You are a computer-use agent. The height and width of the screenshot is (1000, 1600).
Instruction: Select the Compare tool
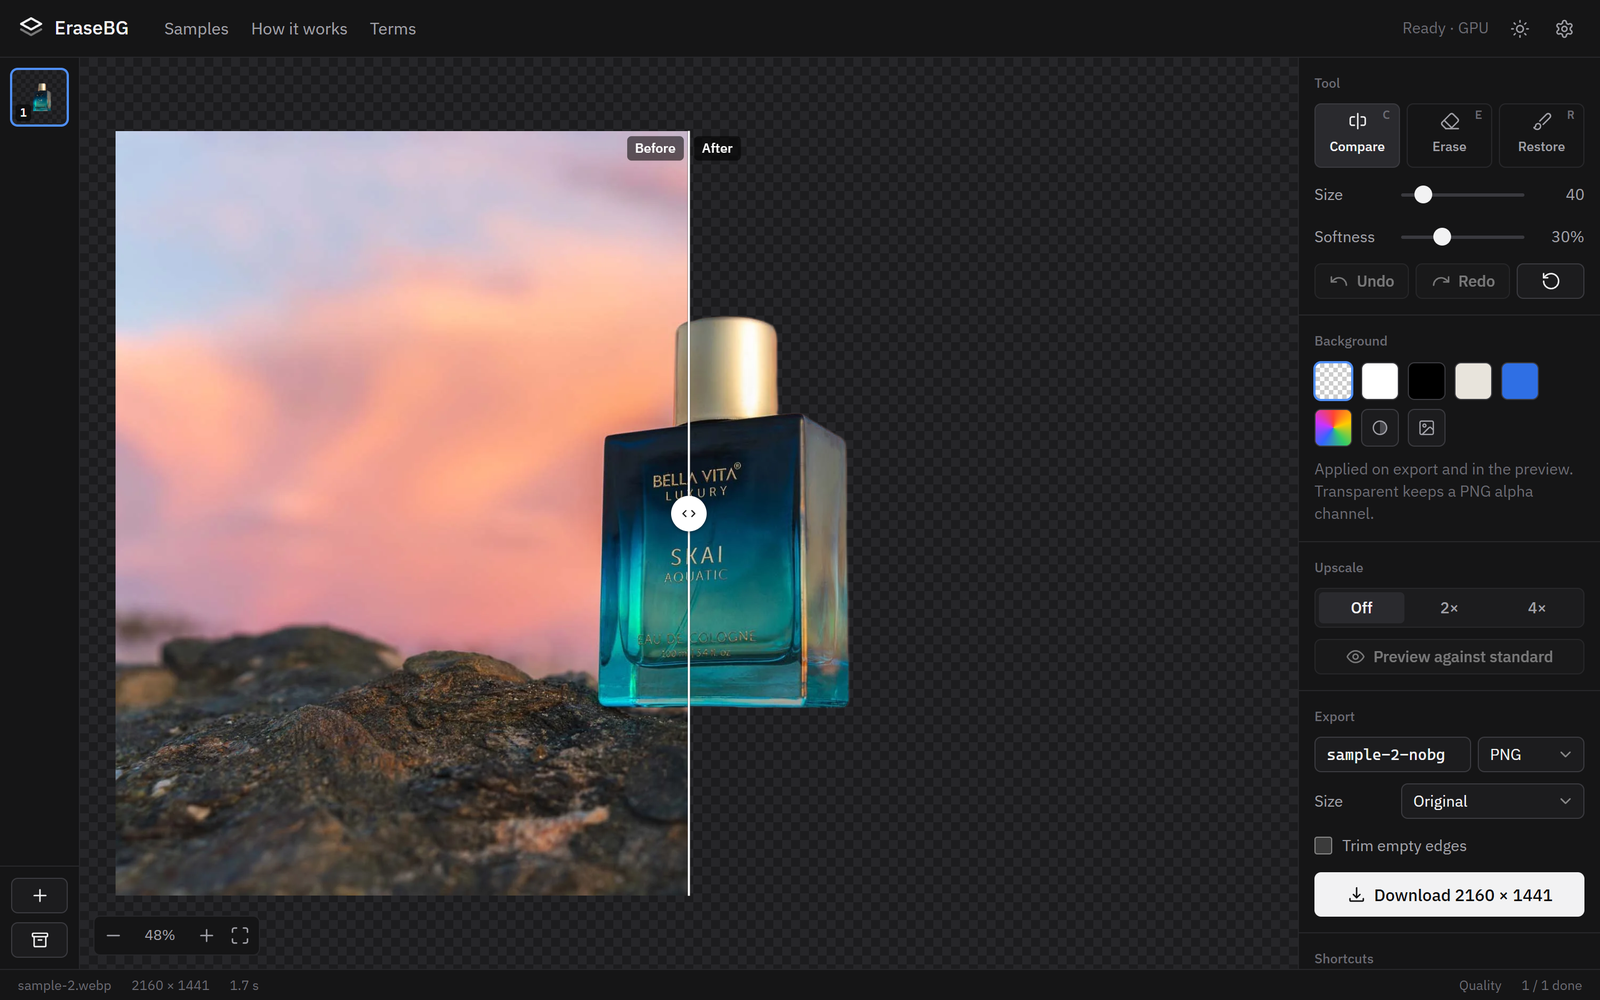(1357, 135)
